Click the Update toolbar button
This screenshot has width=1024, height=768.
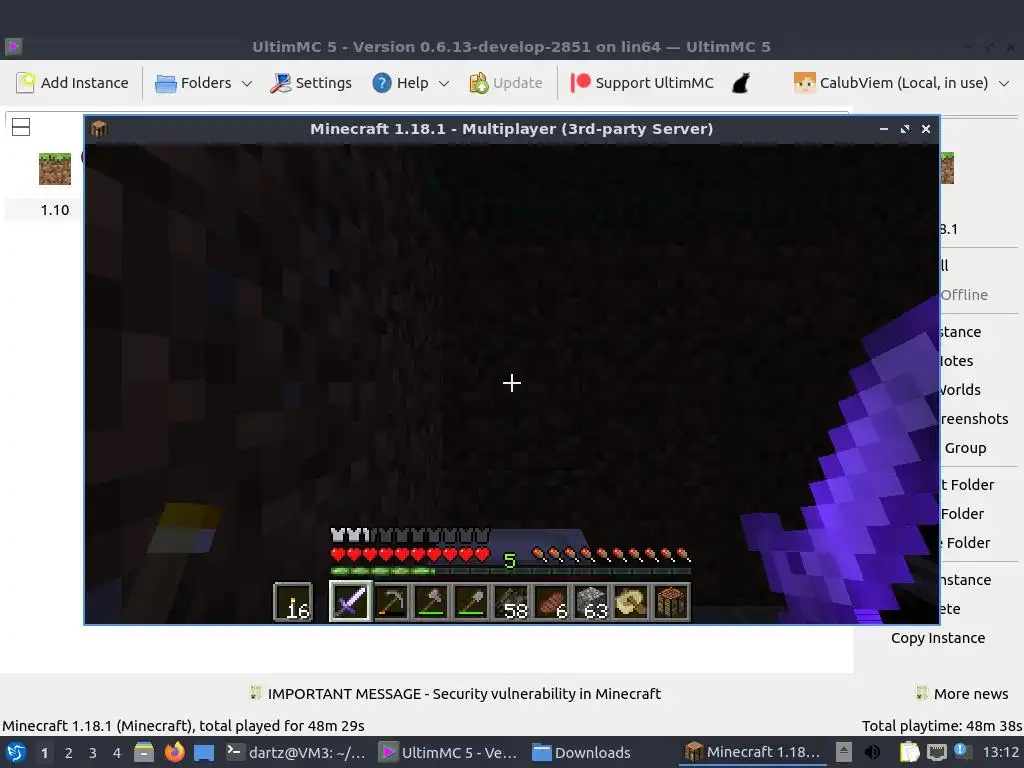(506, 83)
